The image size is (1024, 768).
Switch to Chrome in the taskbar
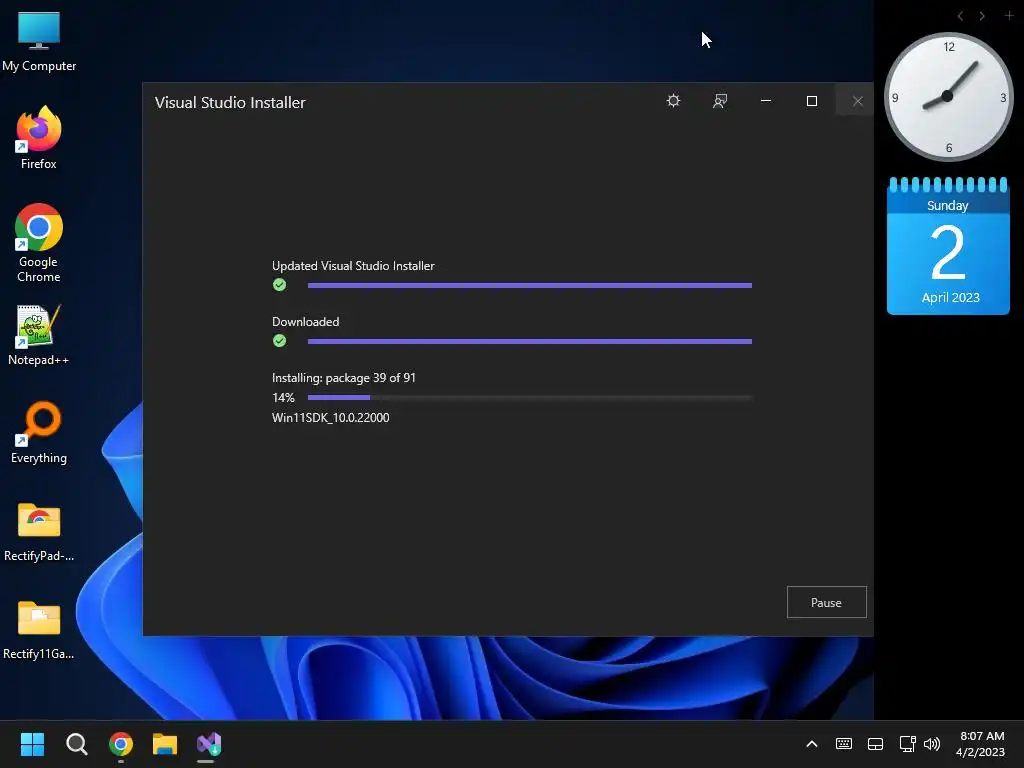[x=121, y=744]
